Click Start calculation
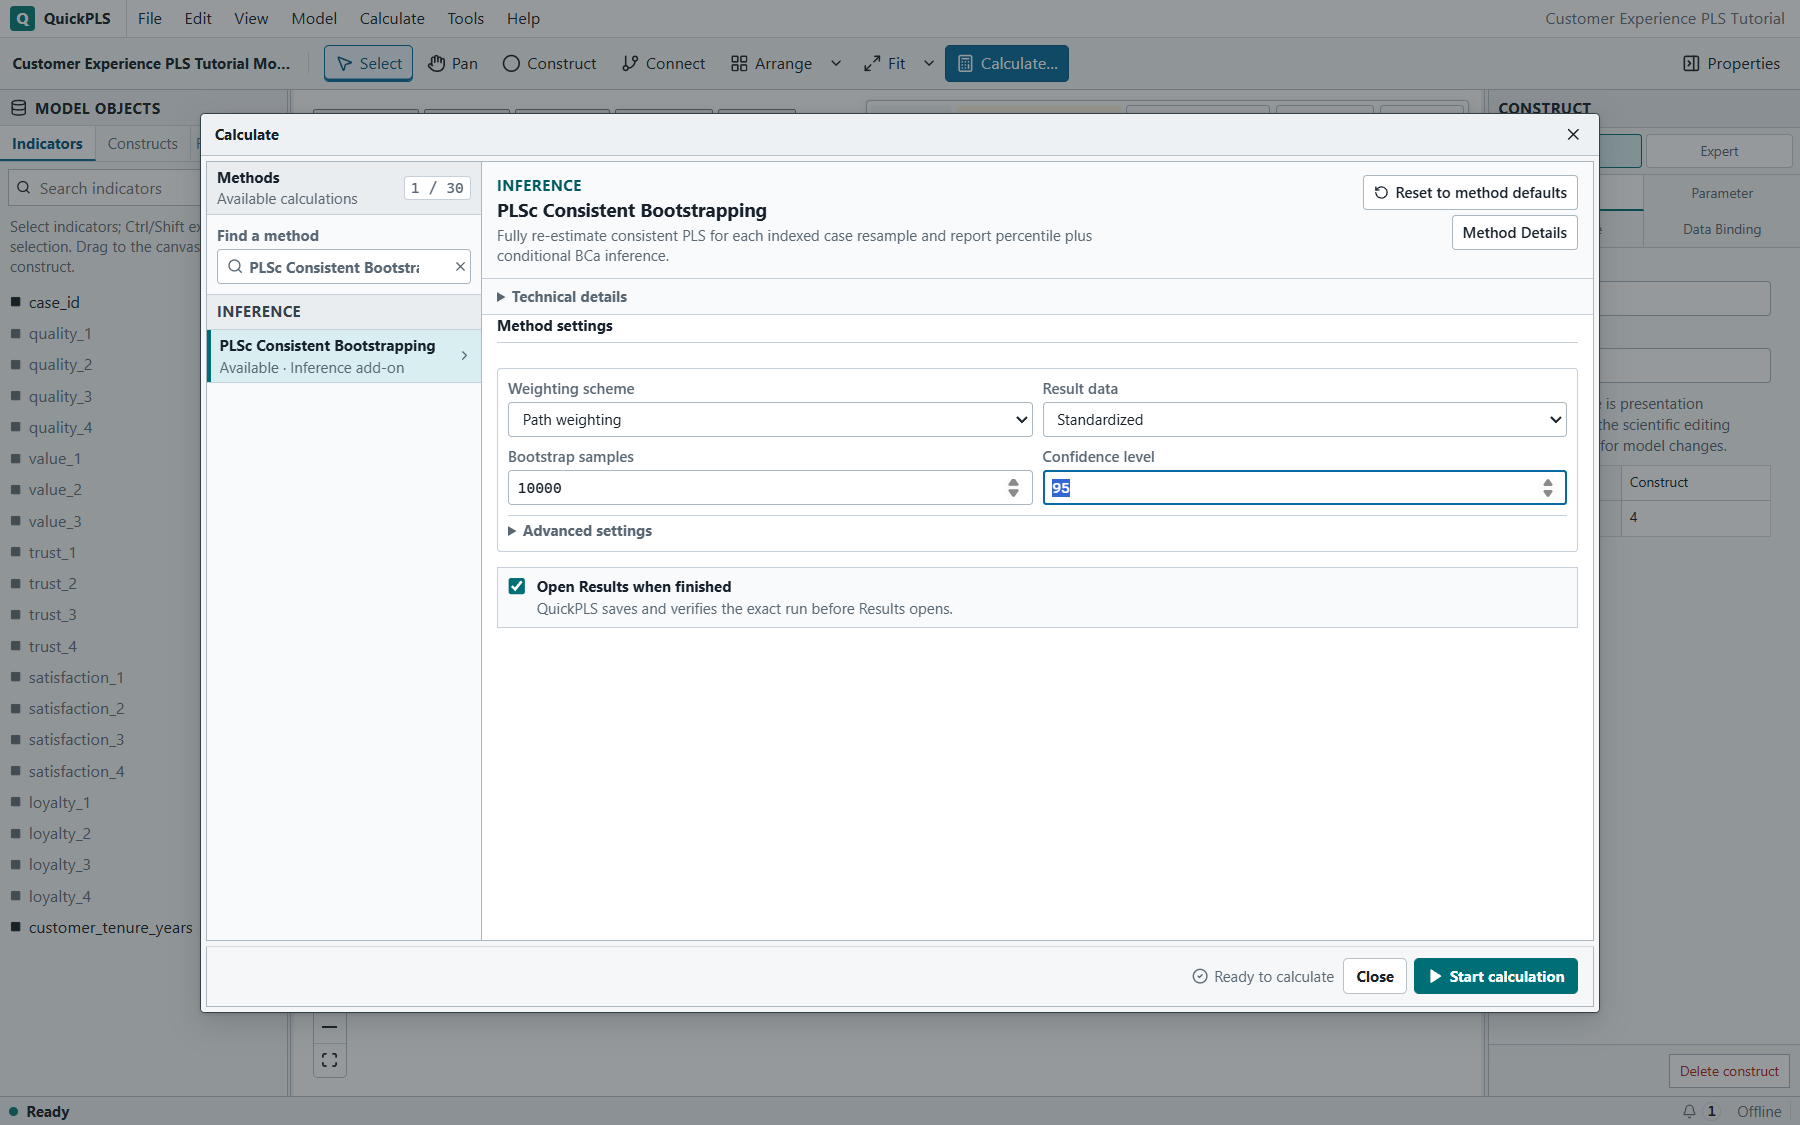Viewport: 1800px width, 1125px height. tap(1495, 976)
